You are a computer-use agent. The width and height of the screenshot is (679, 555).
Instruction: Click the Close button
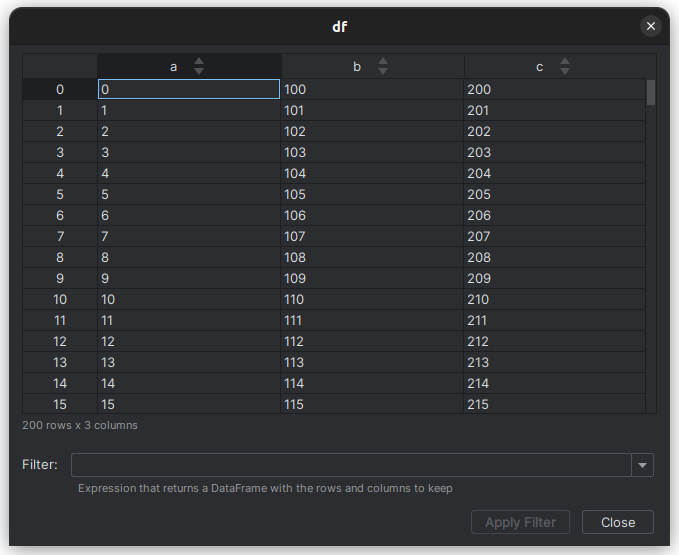pyautogui.click(x=618, y=522)
